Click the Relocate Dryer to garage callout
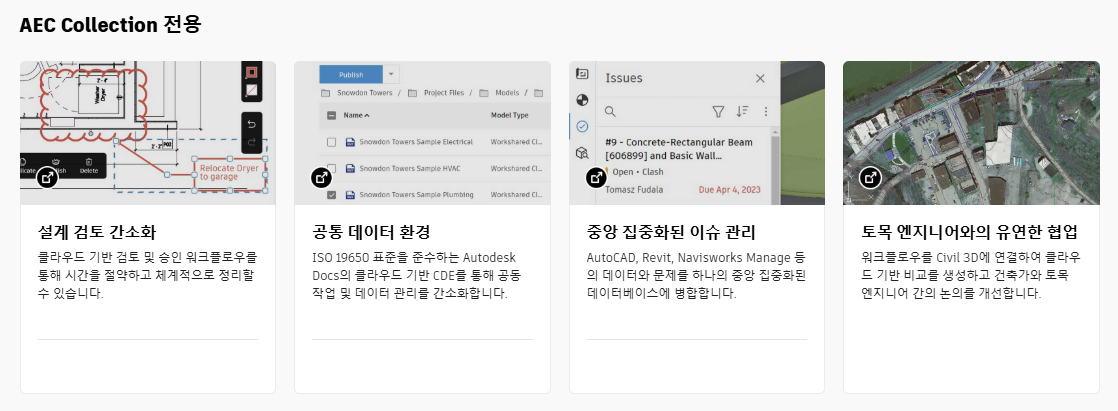 230,173
